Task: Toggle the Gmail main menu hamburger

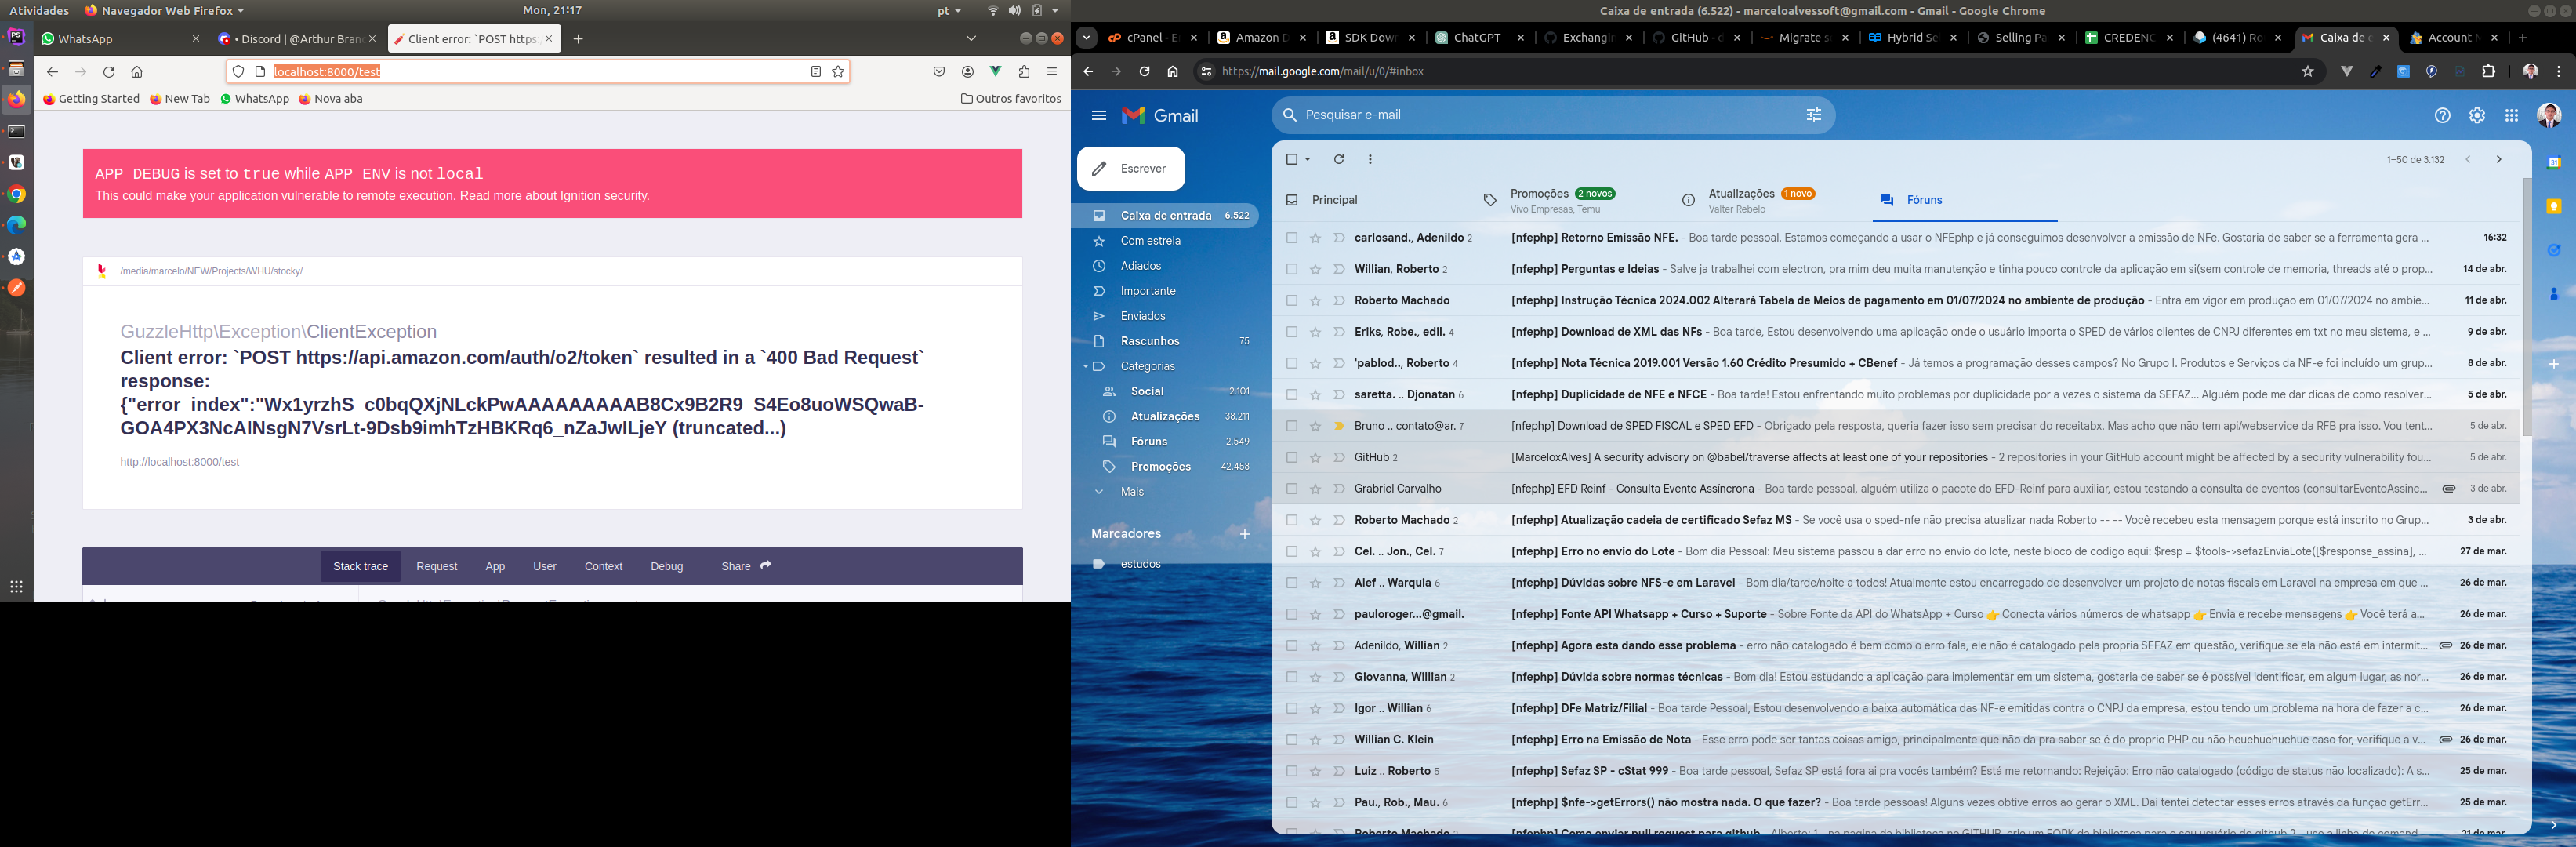Action: [x=1099, y=116]
